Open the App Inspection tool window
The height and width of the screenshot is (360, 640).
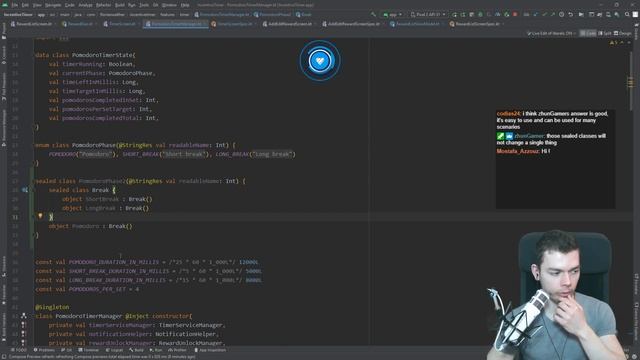pos(210,350)
